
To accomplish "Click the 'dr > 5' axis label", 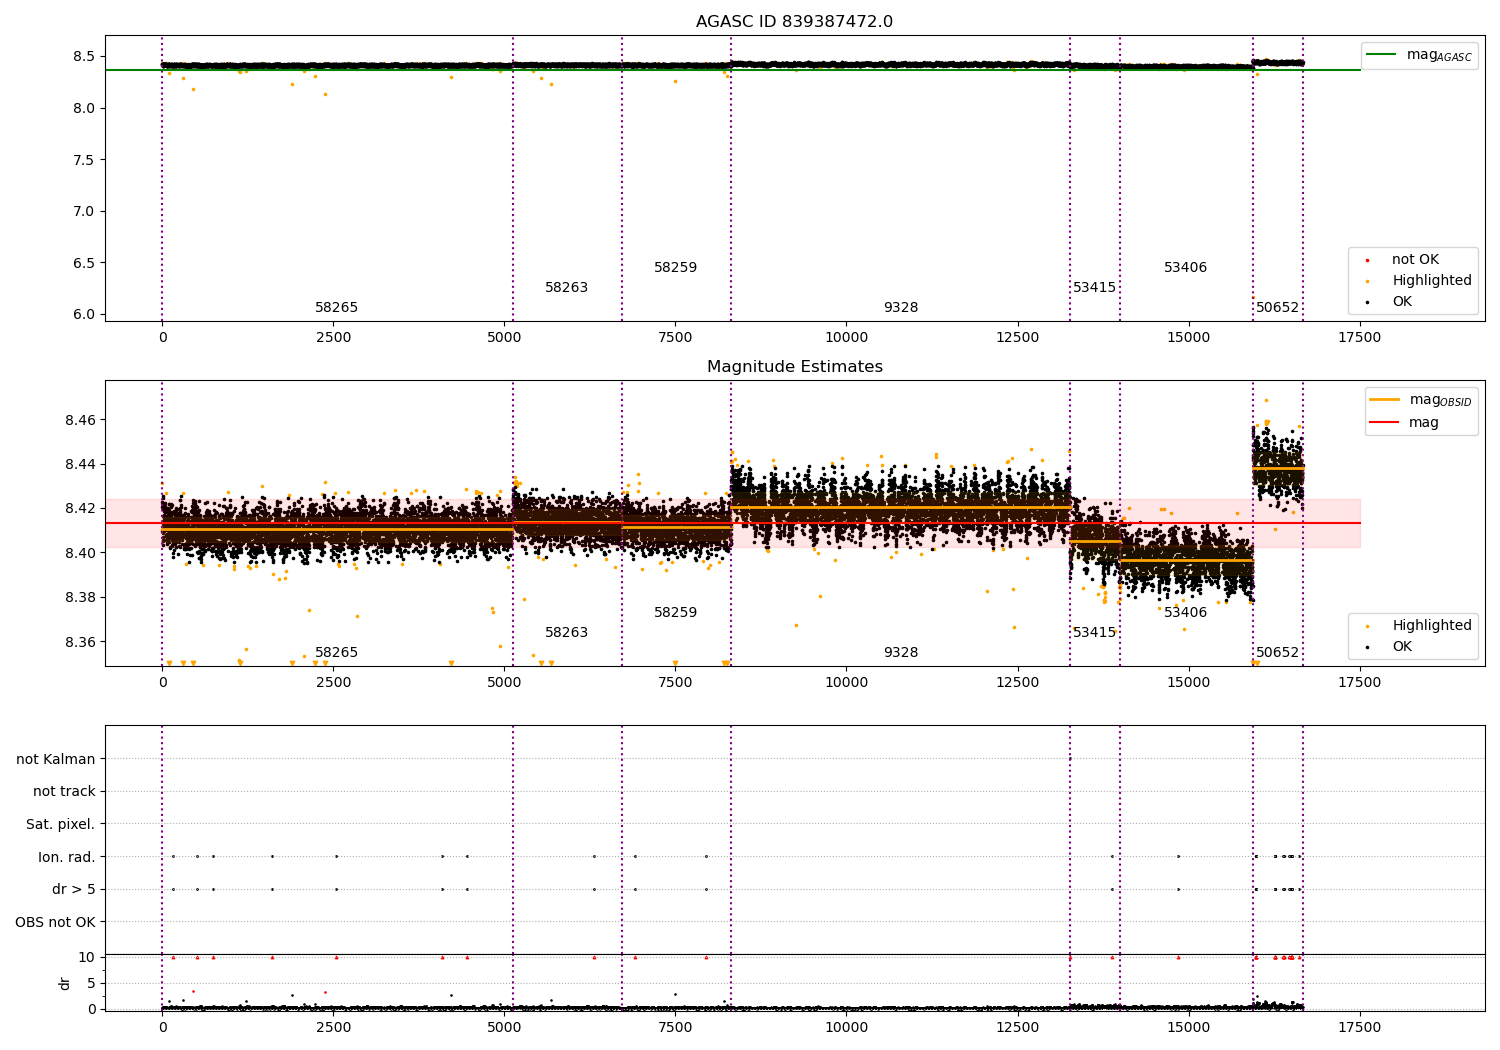I will point(74,890).
